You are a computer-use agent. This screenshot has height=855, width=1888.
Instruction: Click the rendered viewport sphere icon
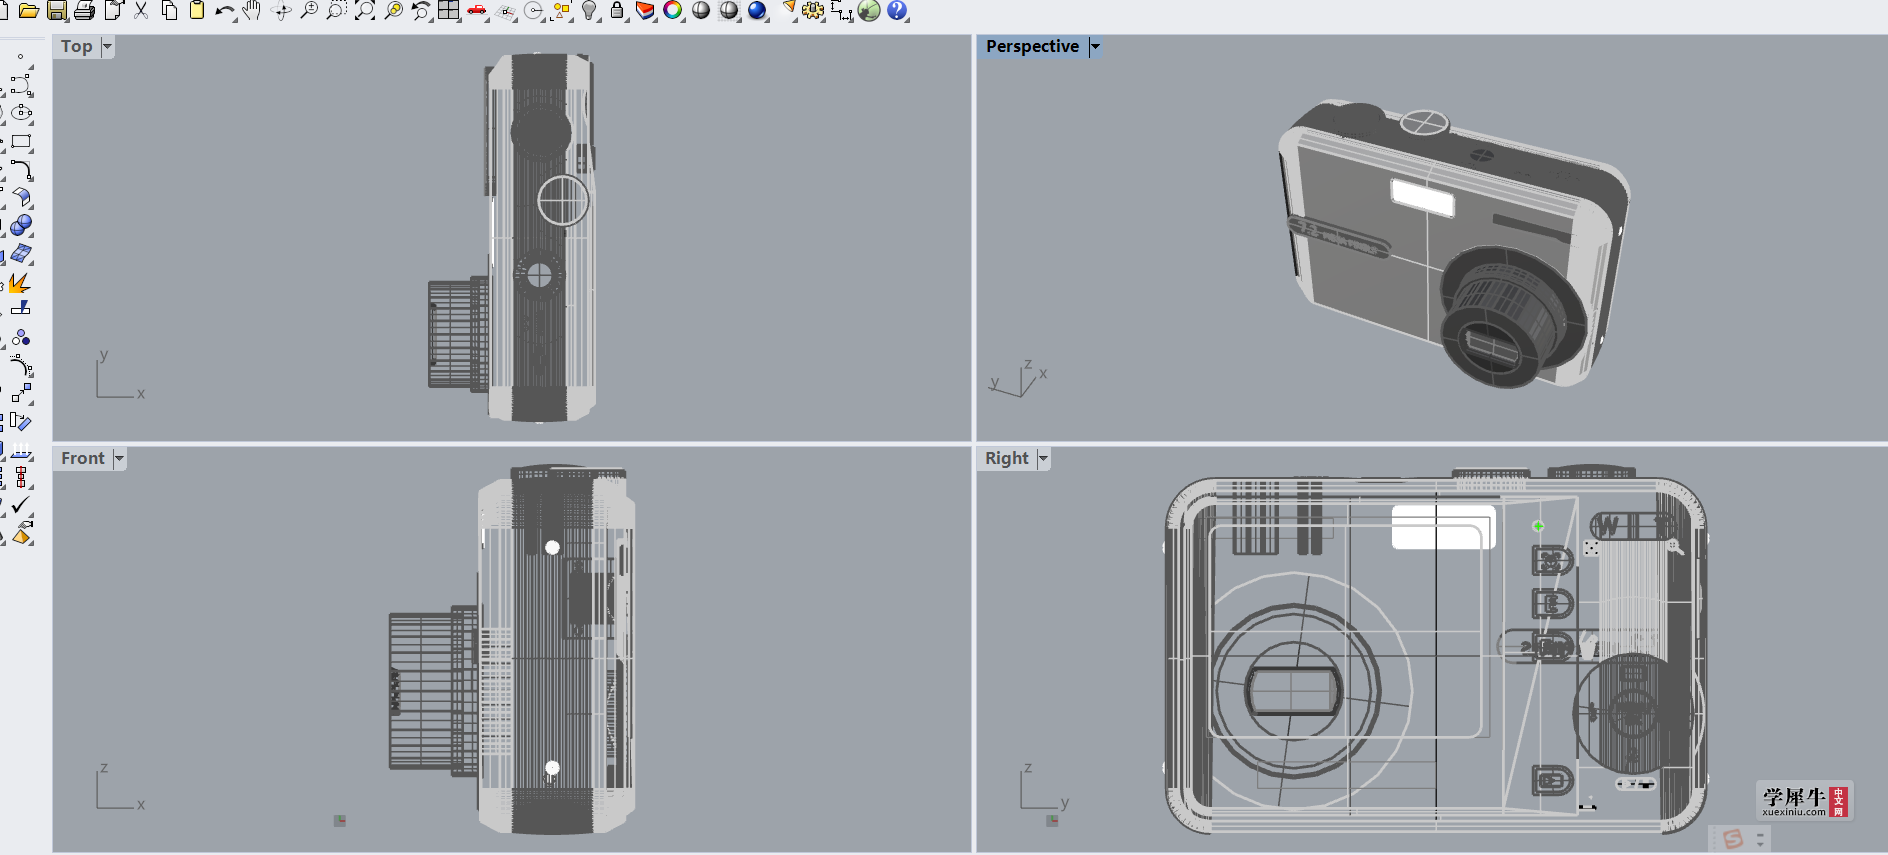click(729, 11)
